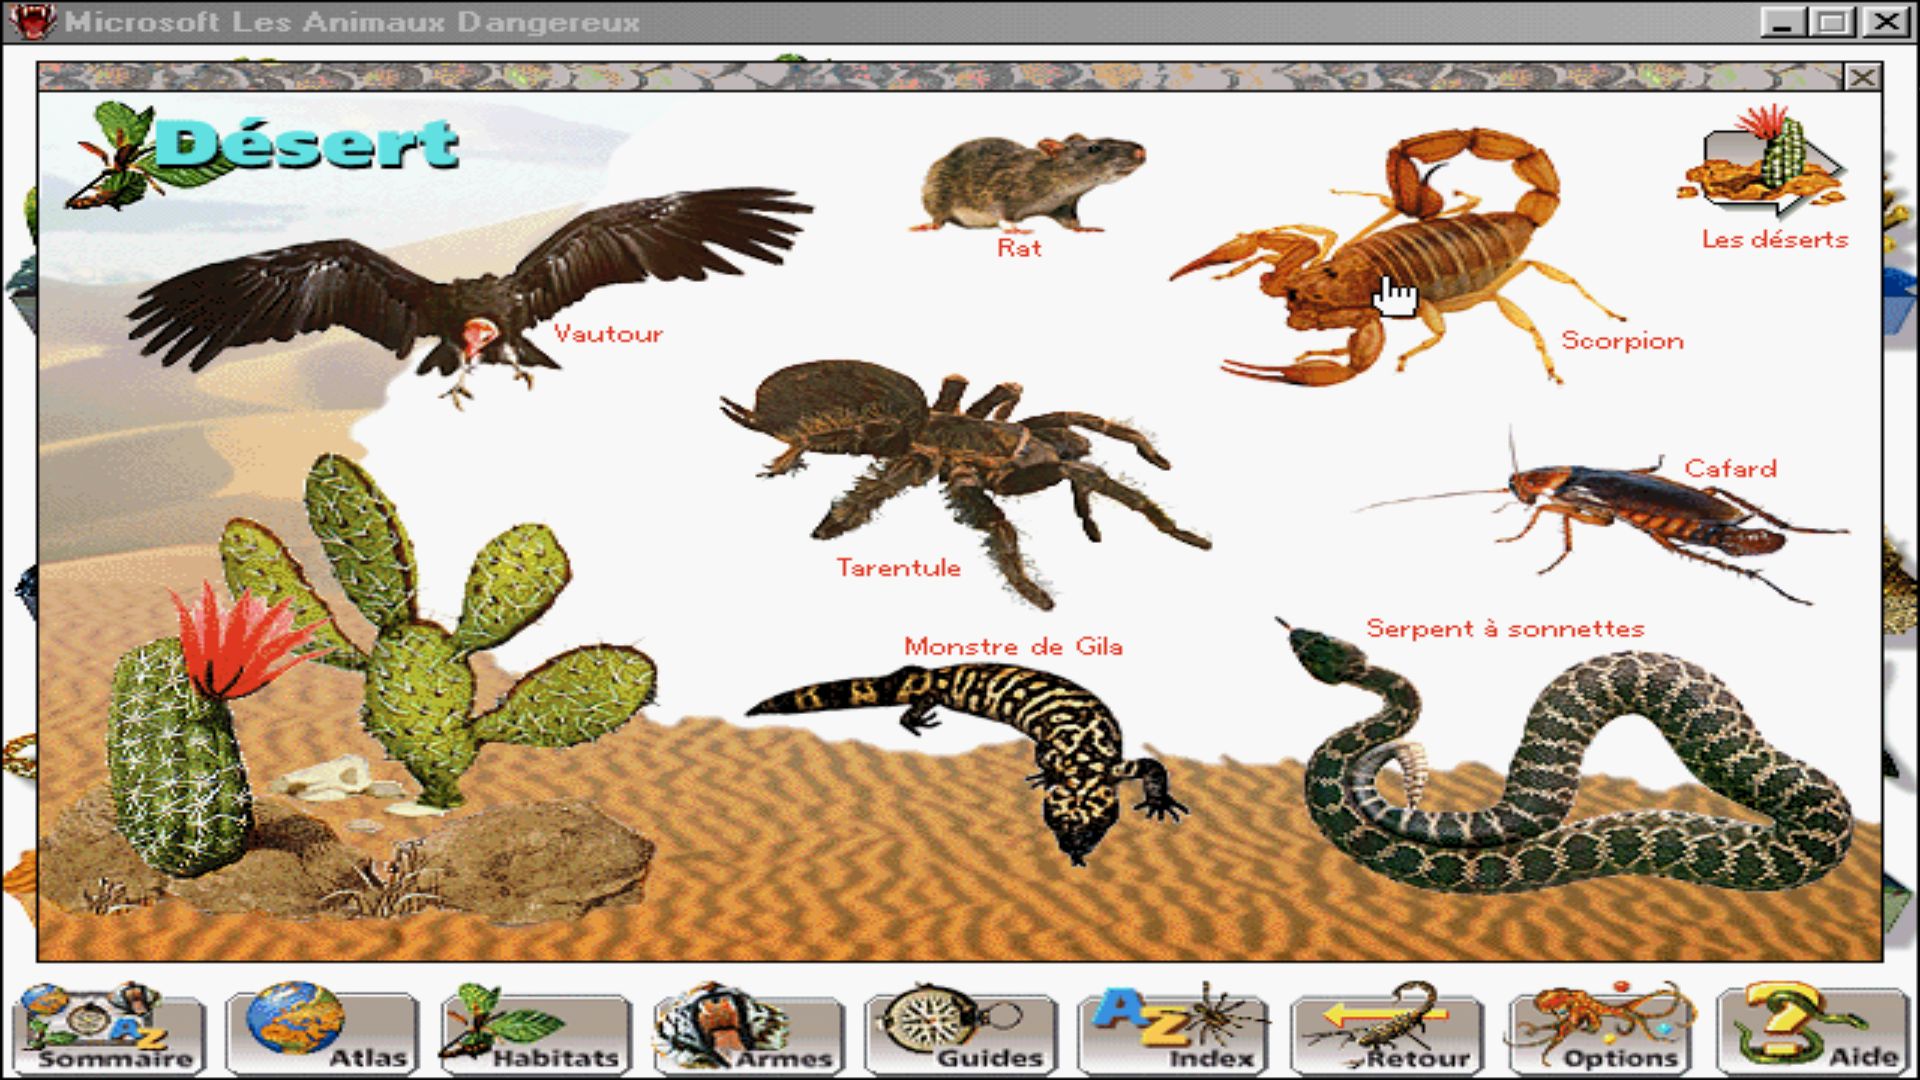Maximize the Animaux Dangereux window
This screenshot has height=1080, width=1920.
coord(1833,22)
